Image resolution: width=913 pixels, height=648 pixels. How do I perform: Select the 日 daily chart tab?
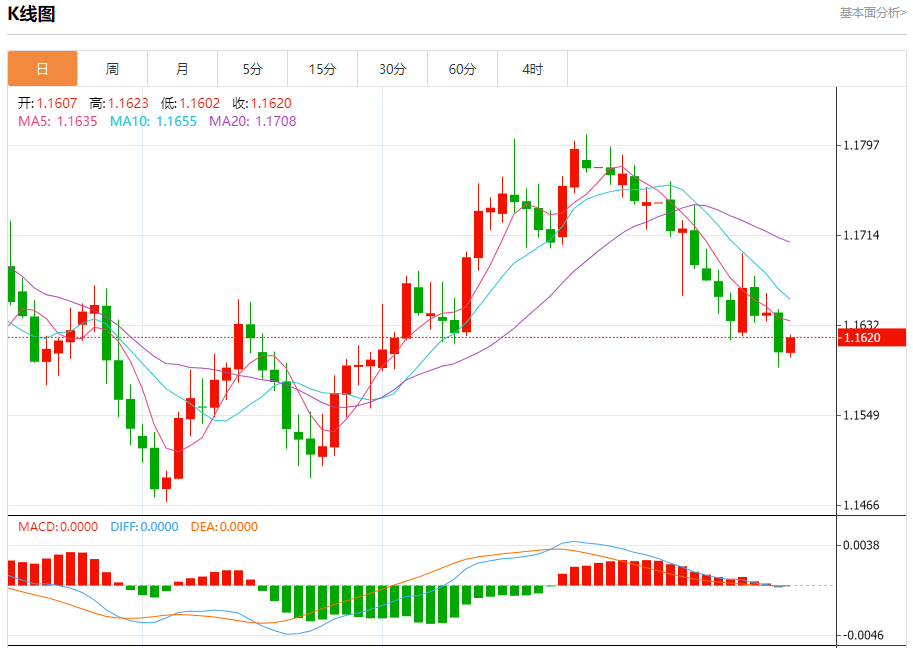pos(42,69)
